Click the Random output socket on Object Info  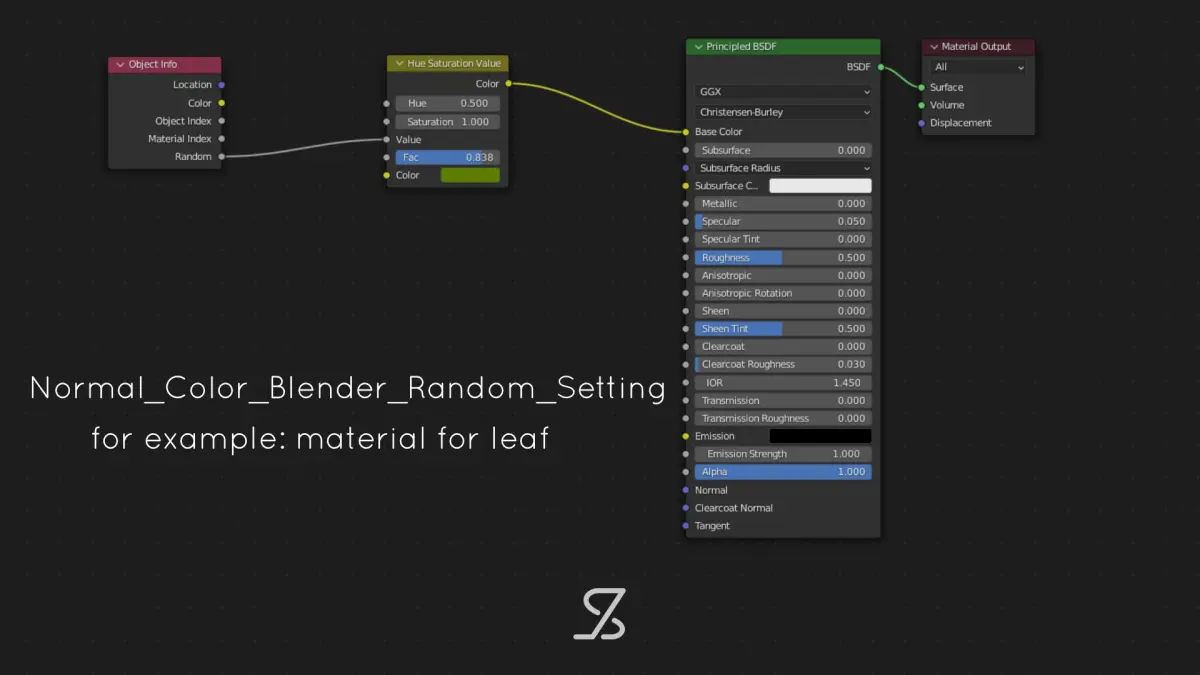221,157
